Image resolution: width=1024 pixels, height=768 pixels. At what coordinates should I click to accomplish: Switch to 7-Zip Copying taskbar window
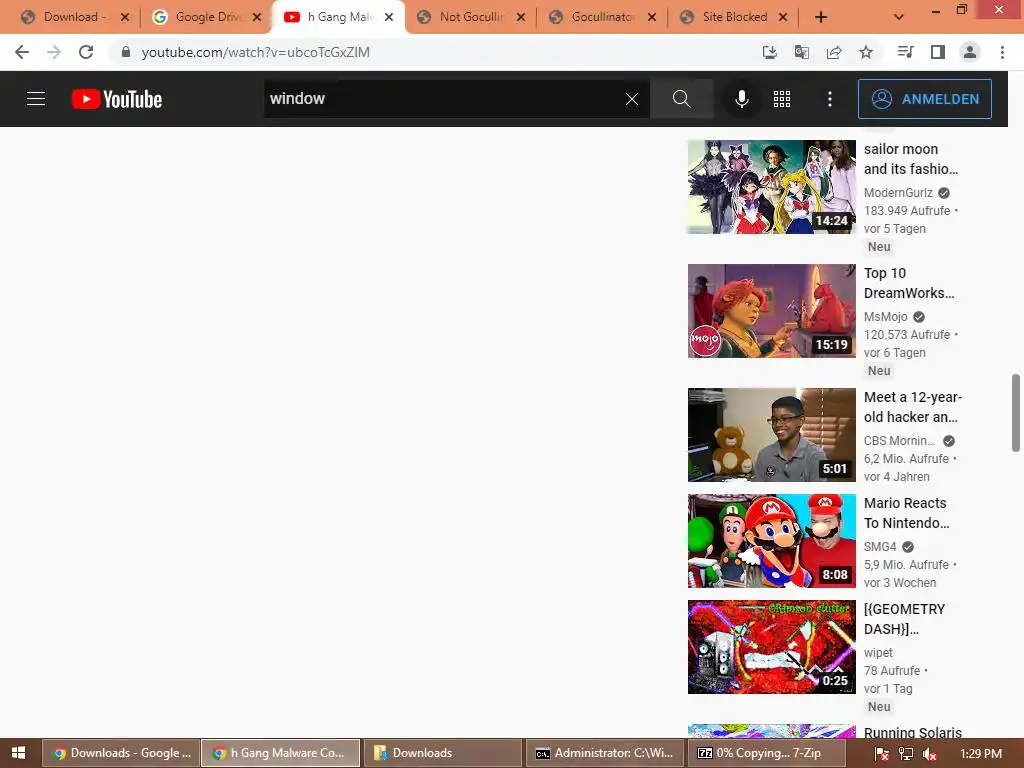pyautogui.click(x=765, y=753)
